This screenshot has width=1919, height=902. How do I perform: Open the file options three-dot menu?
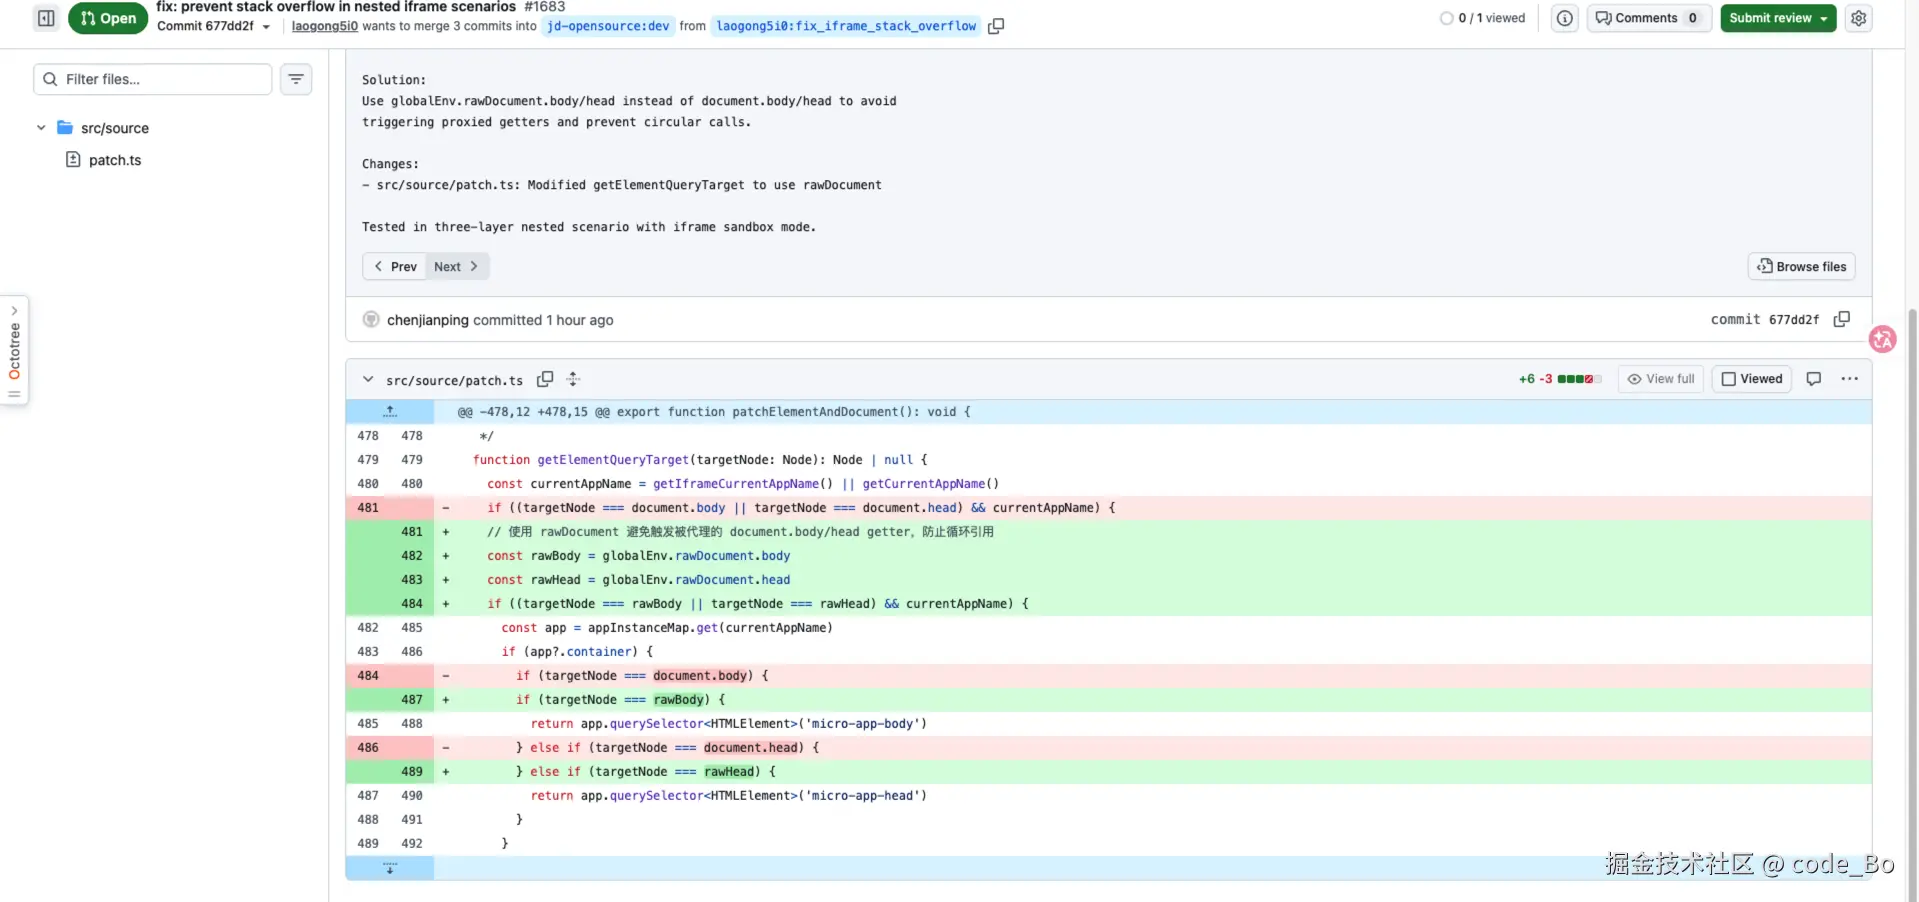[x=1849, y=379]
